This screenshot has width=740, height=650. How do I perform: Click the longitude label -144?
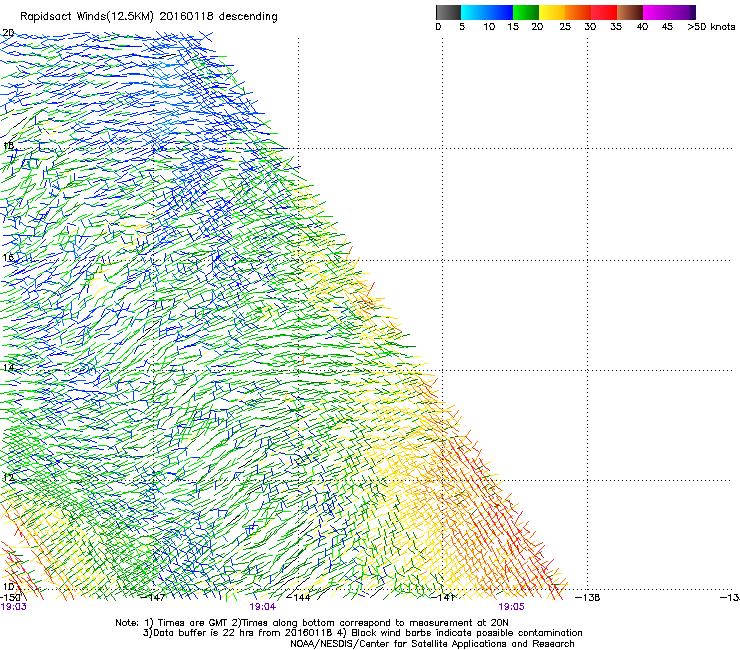[299, 598]
